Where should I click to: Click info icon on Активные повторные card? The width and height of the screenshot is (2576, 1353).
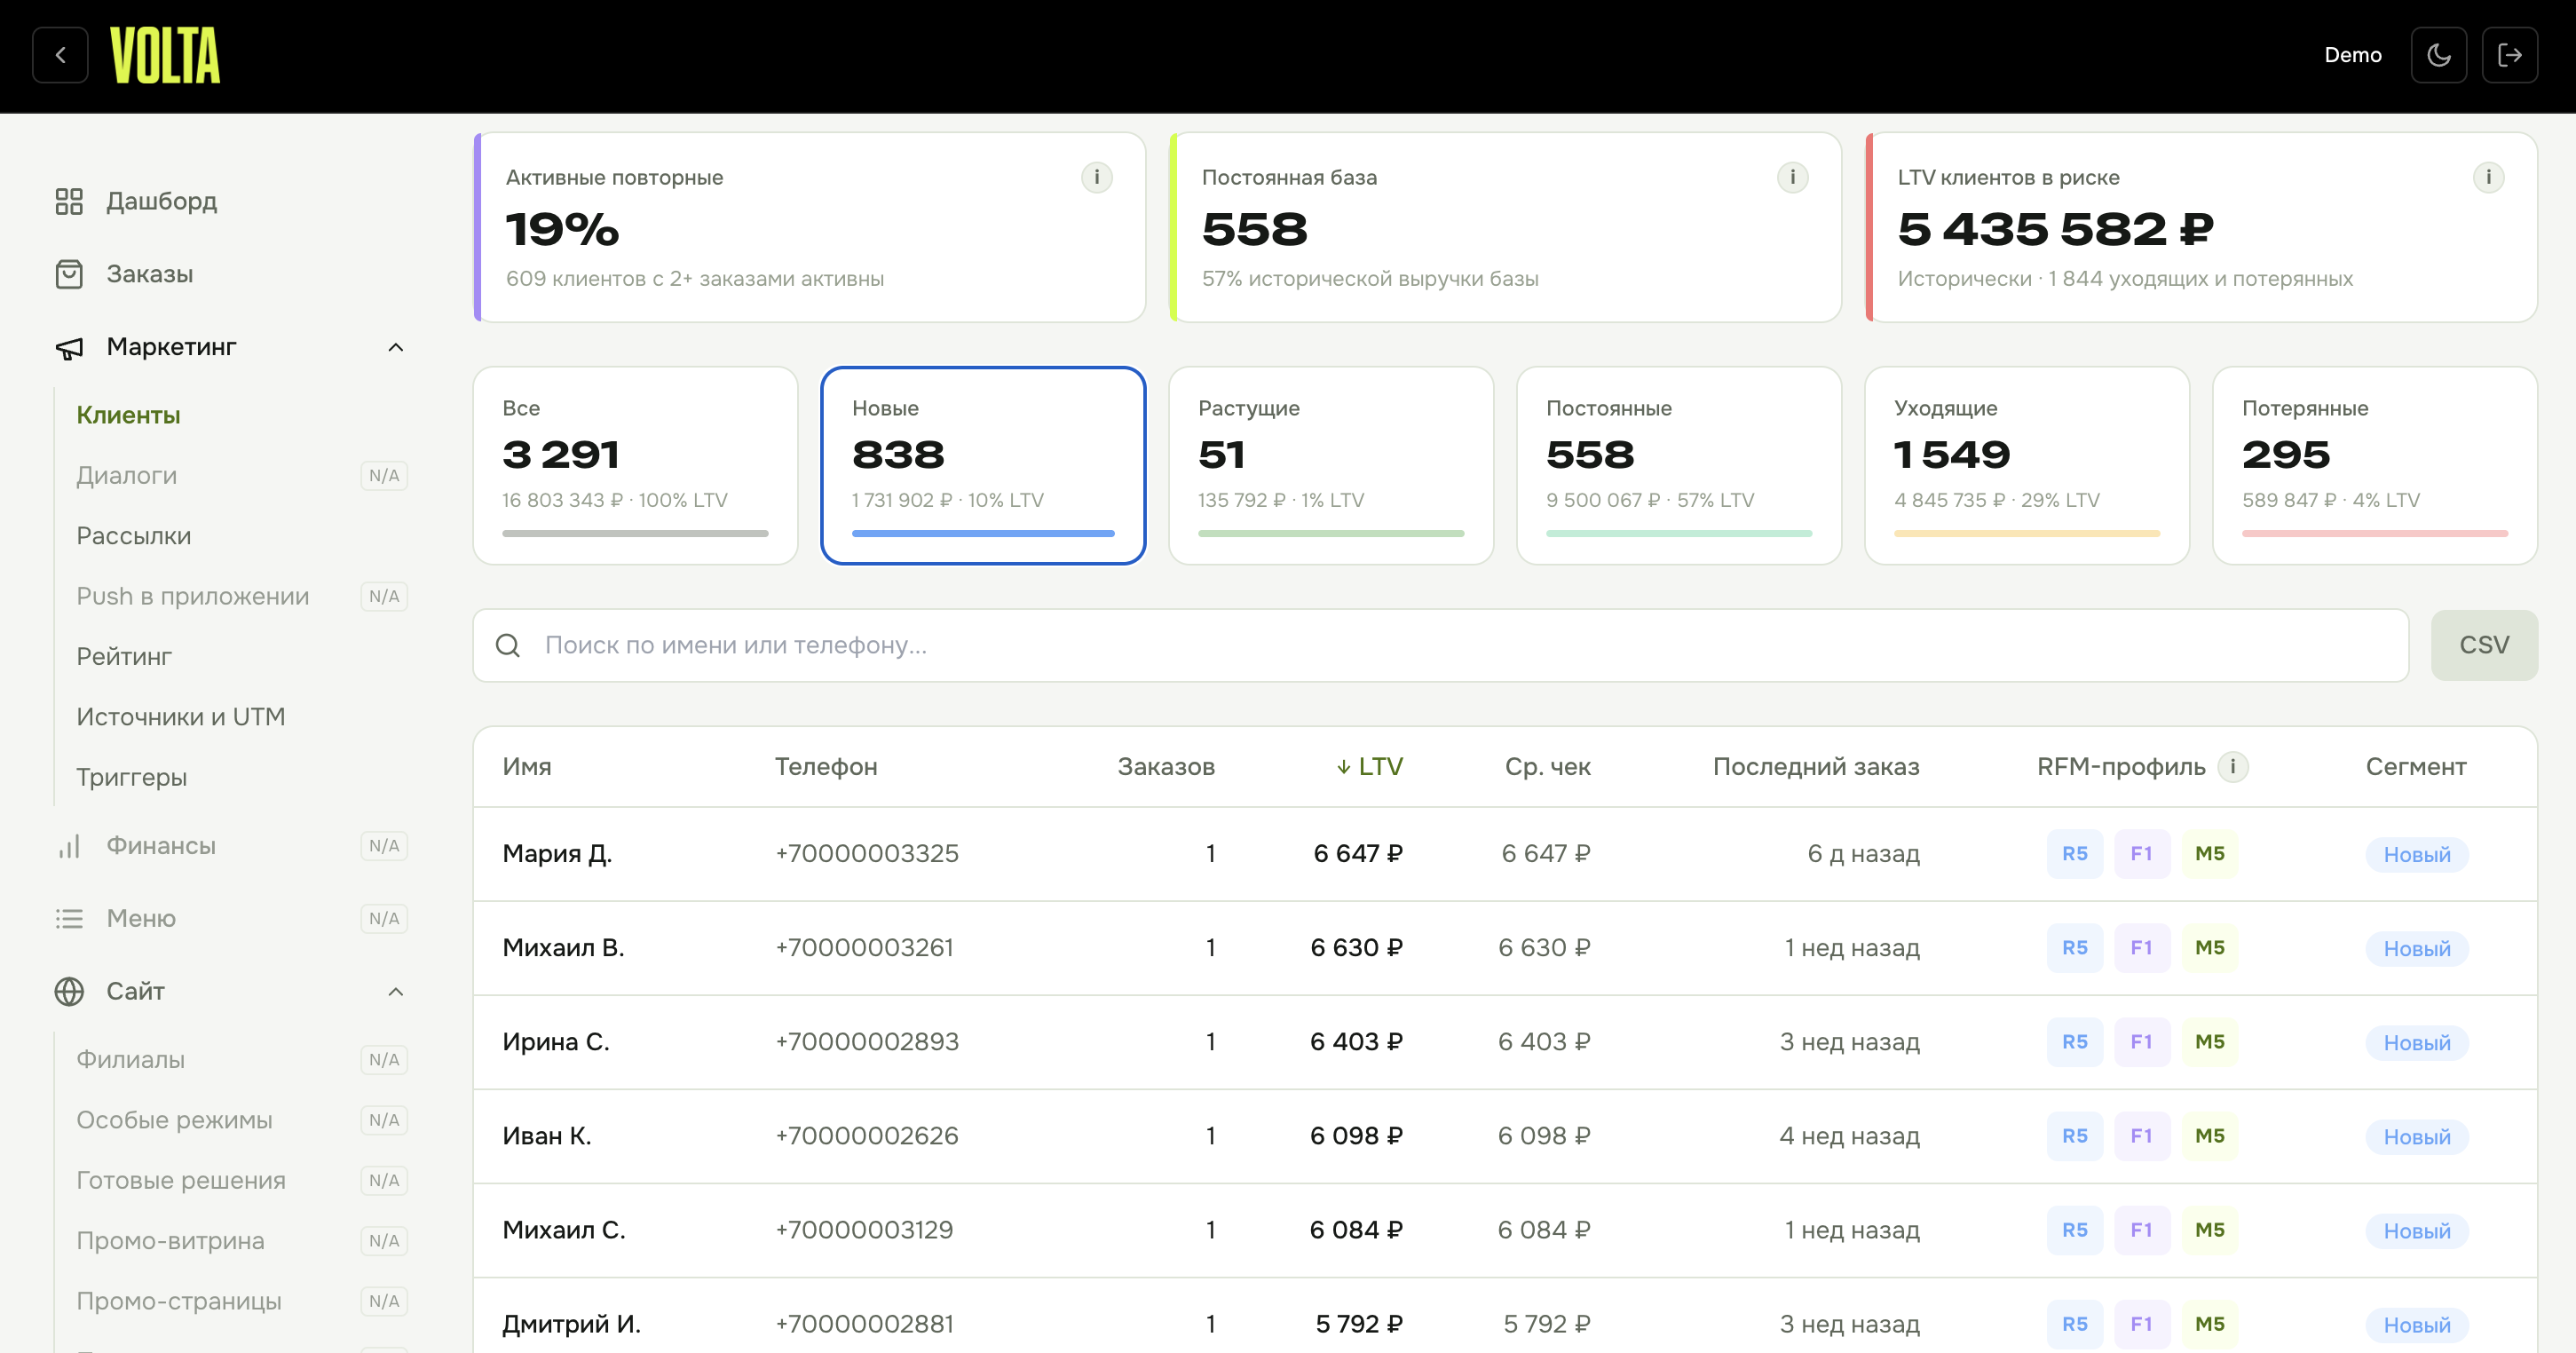coord(1097,178)
